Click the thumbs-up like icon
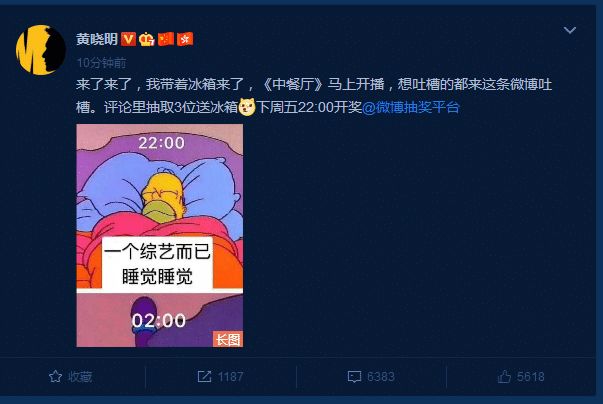Viewport: 603px width, 404px height. (x=504, y=376)
